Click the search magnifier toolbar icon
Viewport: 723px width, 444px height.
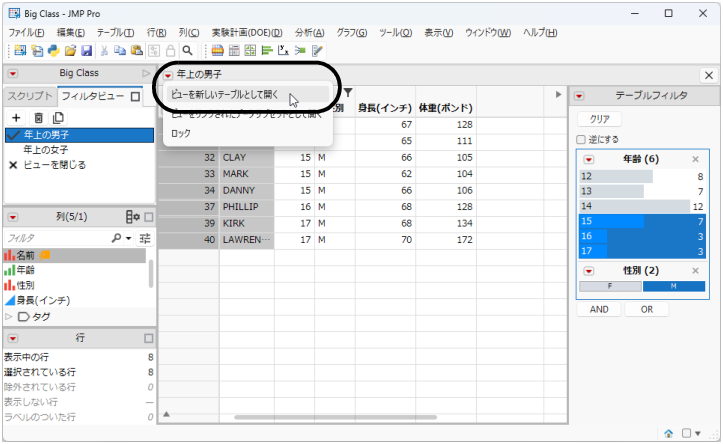(x=187, y=50)
